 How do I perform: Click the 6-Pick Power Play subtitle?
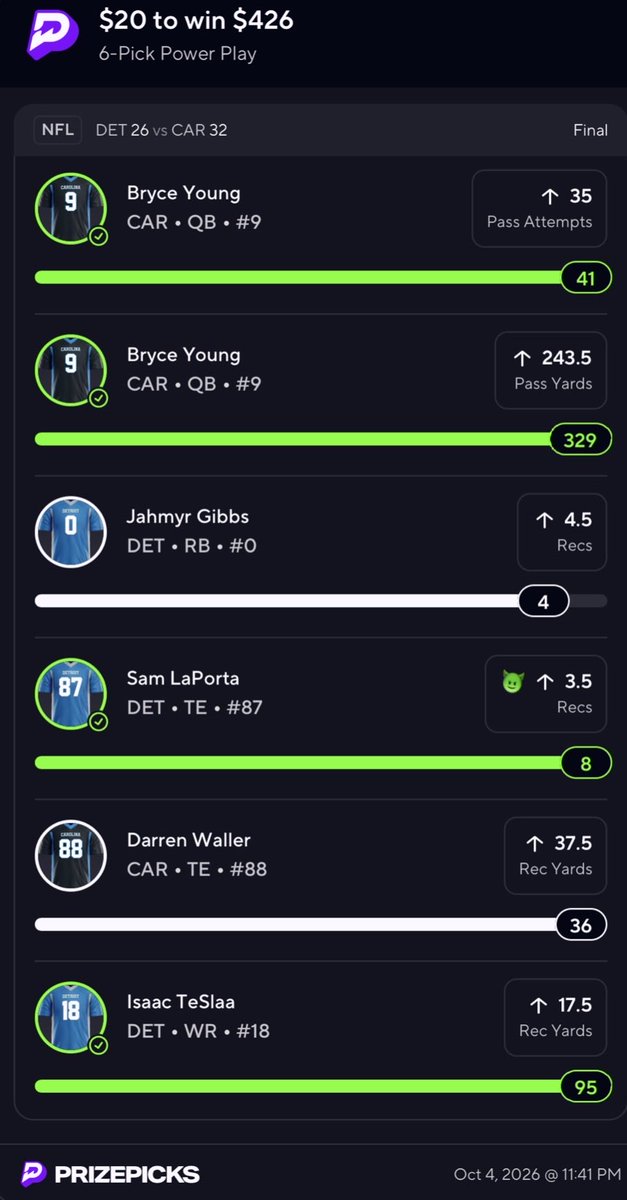pyautogui.click(x=178, y=53)
